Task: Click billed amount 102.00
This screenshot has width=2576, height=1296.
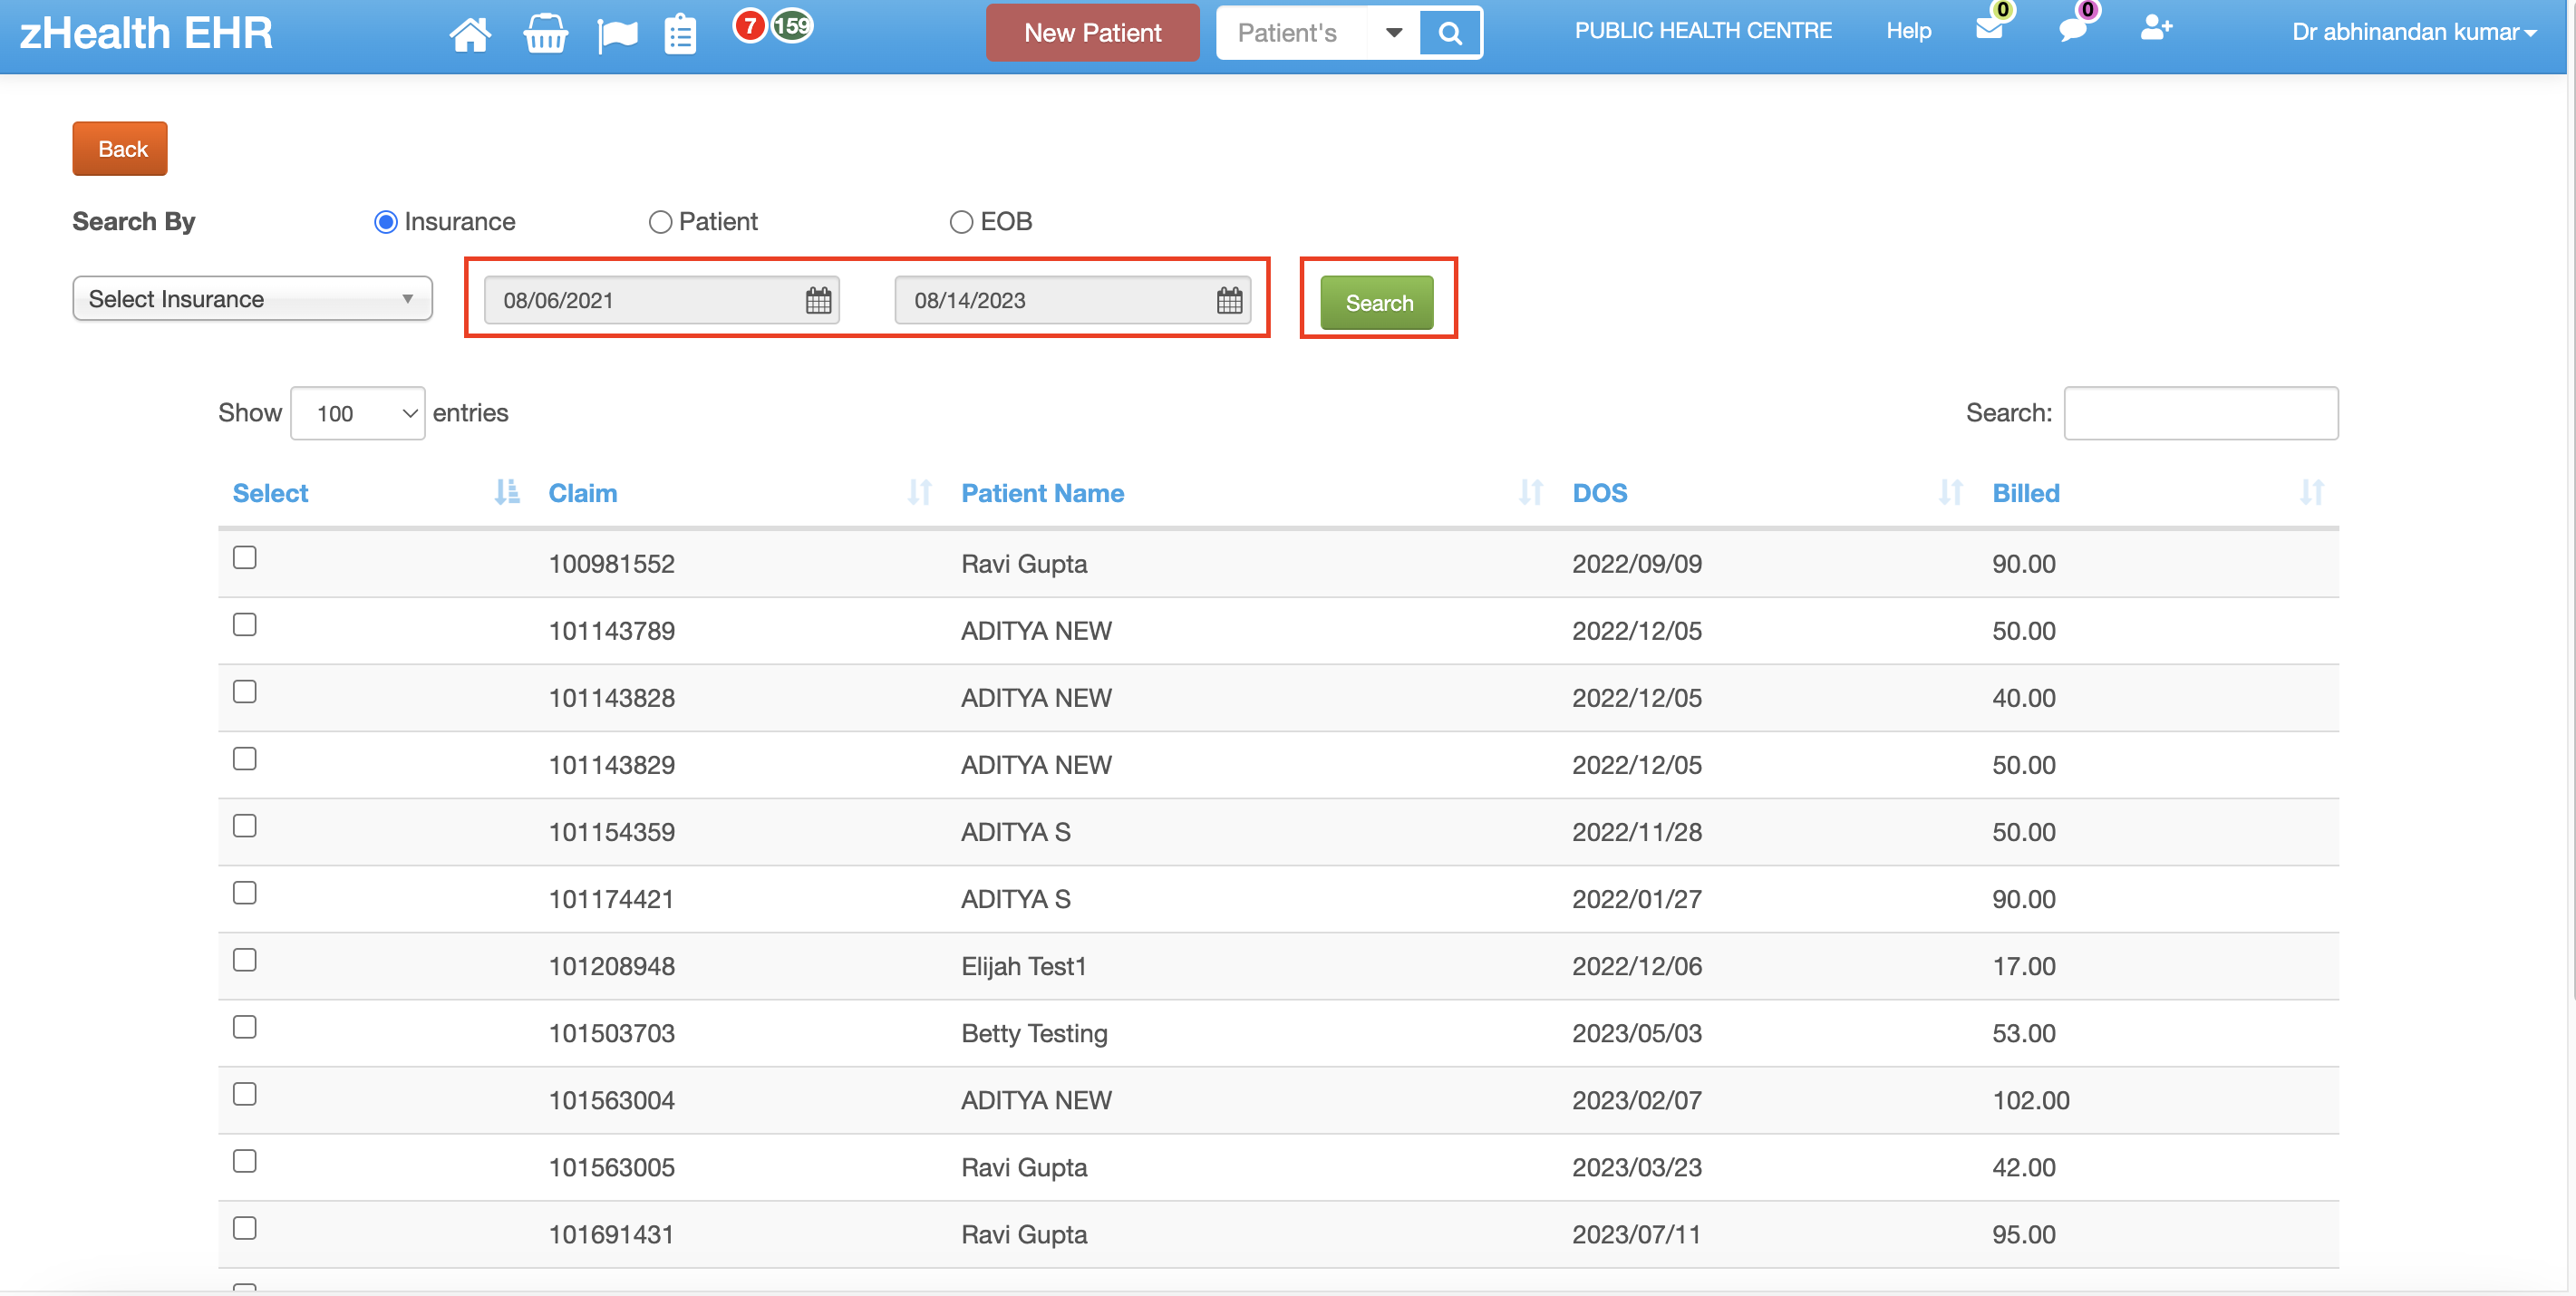Action: (2031, 1100)
